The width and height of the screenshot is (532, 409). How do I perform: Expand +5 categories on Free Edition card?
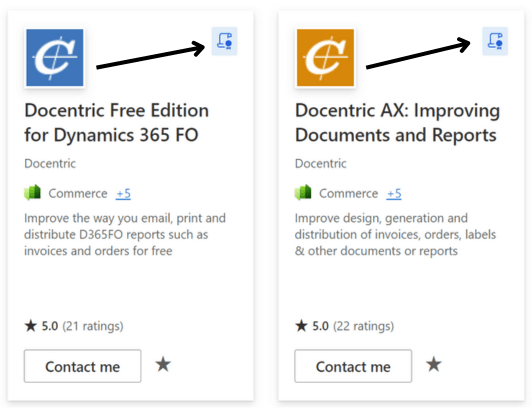tap(123, 193)
